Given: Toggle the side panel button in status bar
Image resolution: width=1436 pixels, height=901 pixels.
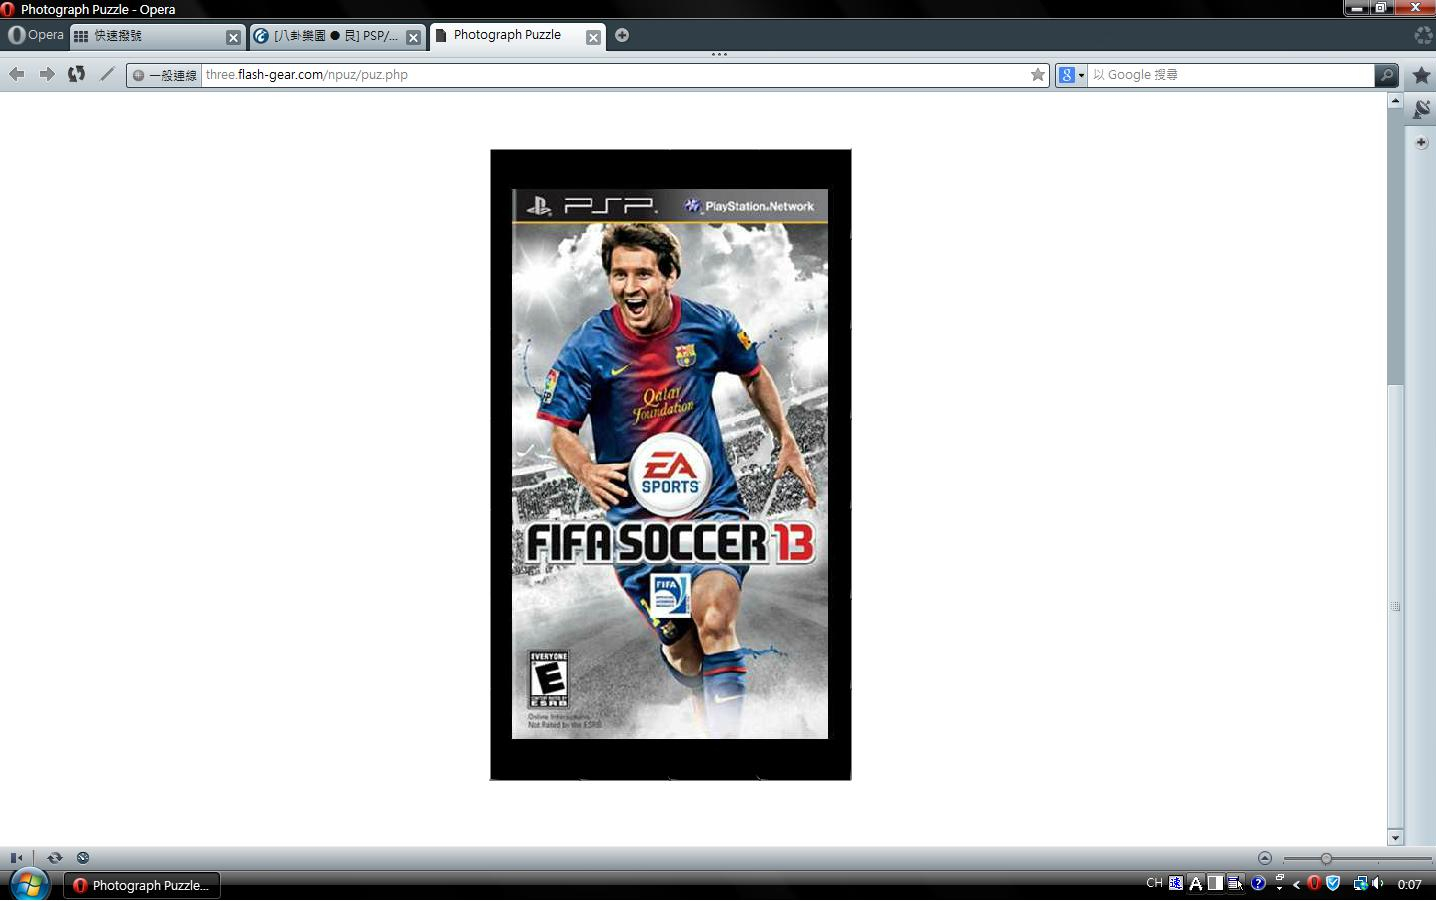Looking at the screenshot, I should pyautogui.click(x=16, y=858).
